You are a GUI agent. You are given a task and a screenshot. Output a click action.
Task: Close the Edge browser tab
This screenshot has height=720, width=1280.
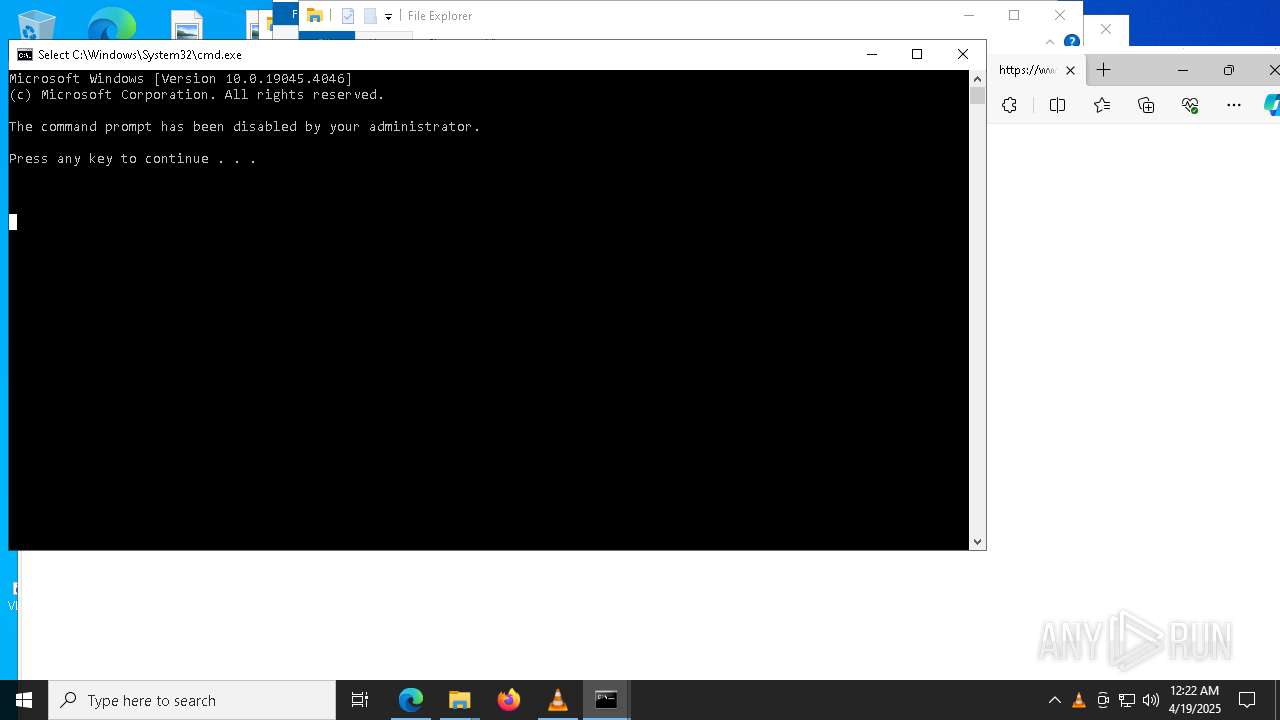click(1070, 70)
